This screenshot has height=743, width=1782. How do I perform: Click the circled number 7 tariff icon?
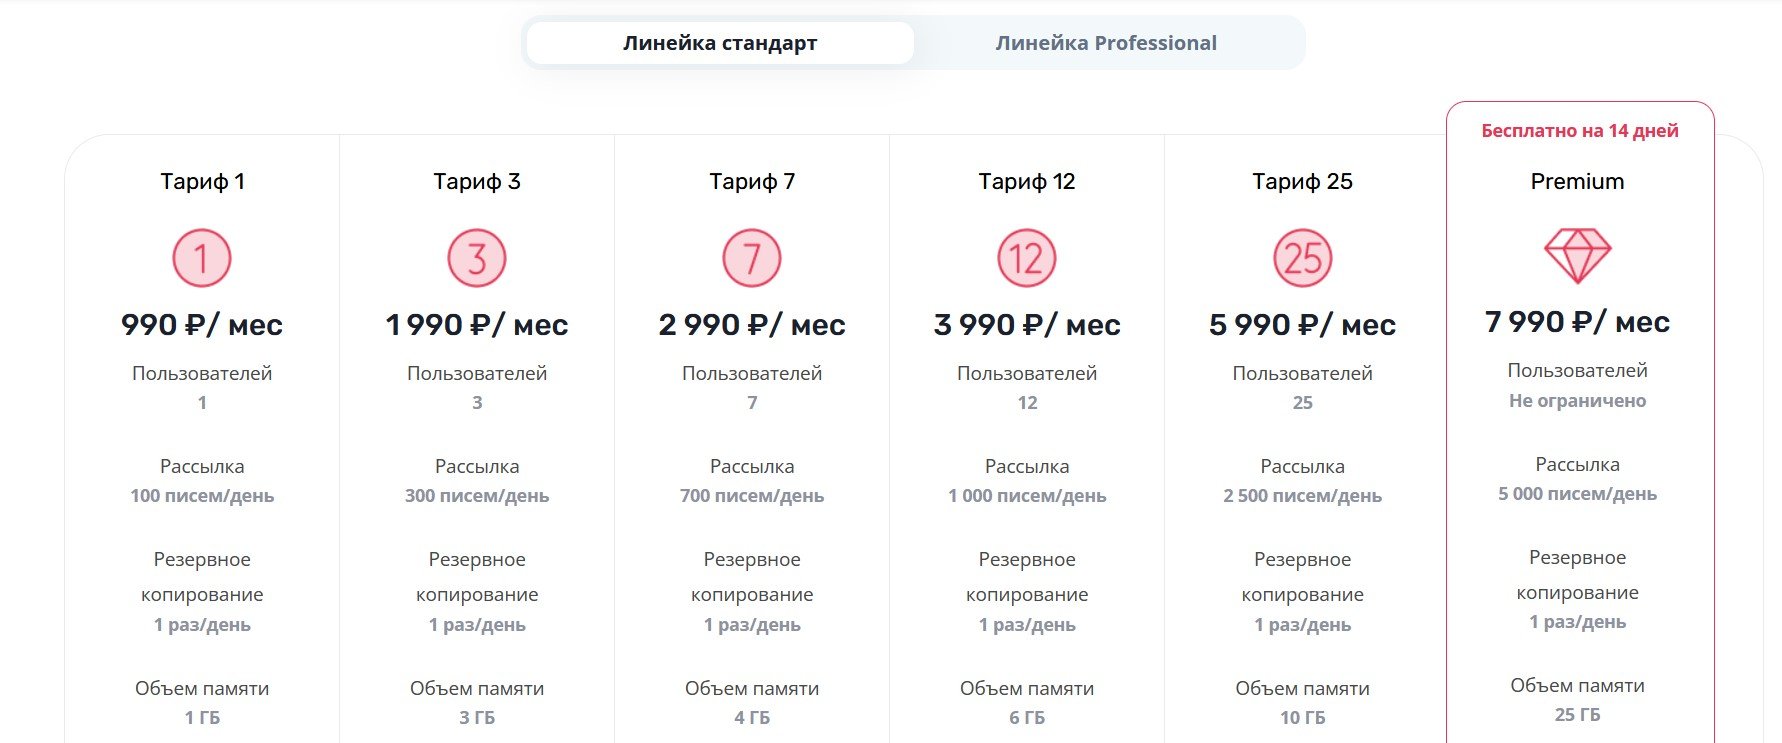click(752, 258)
